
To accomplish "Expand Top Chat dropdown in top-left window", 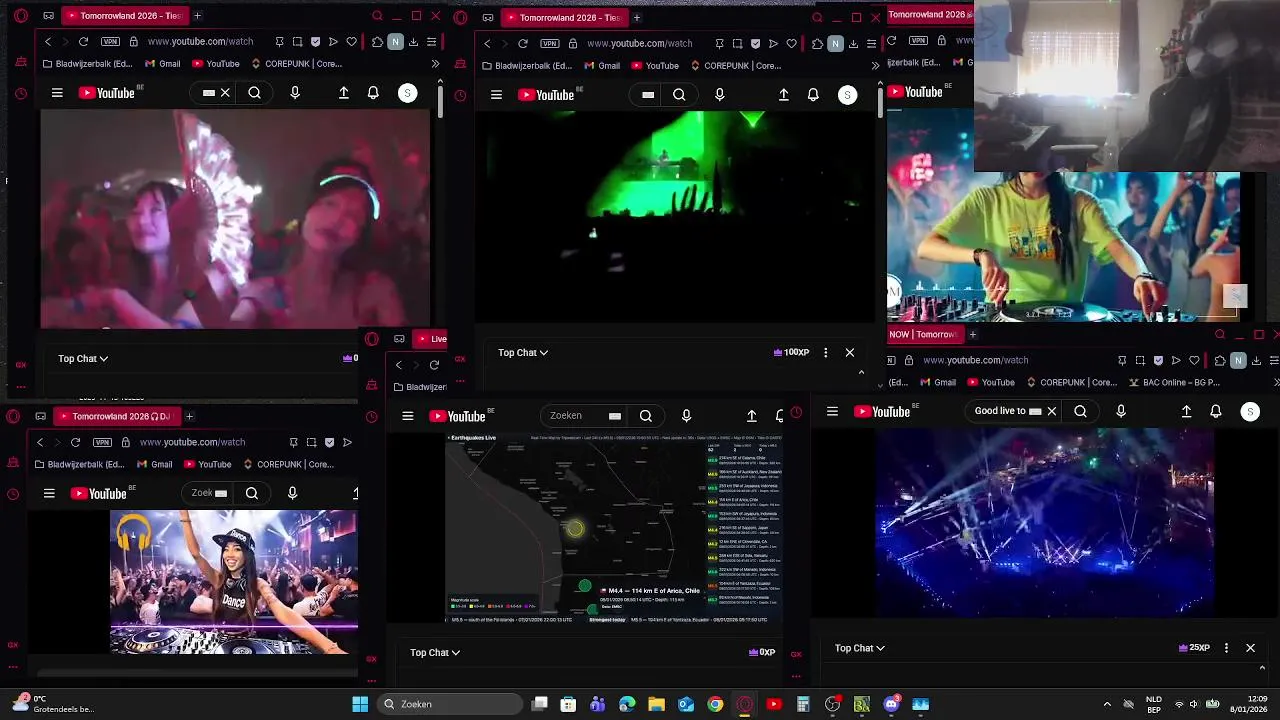I will (83, 358).
